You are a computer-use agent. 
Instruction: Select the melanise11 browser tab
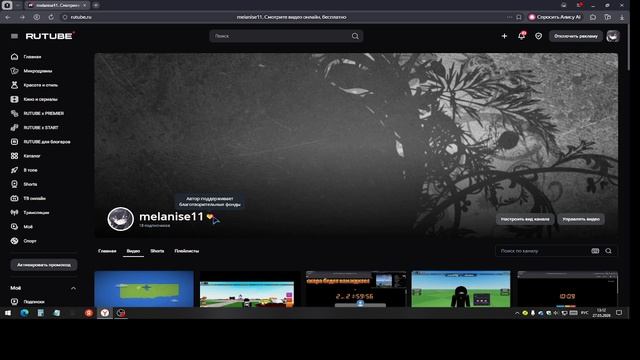coord(57,5)
